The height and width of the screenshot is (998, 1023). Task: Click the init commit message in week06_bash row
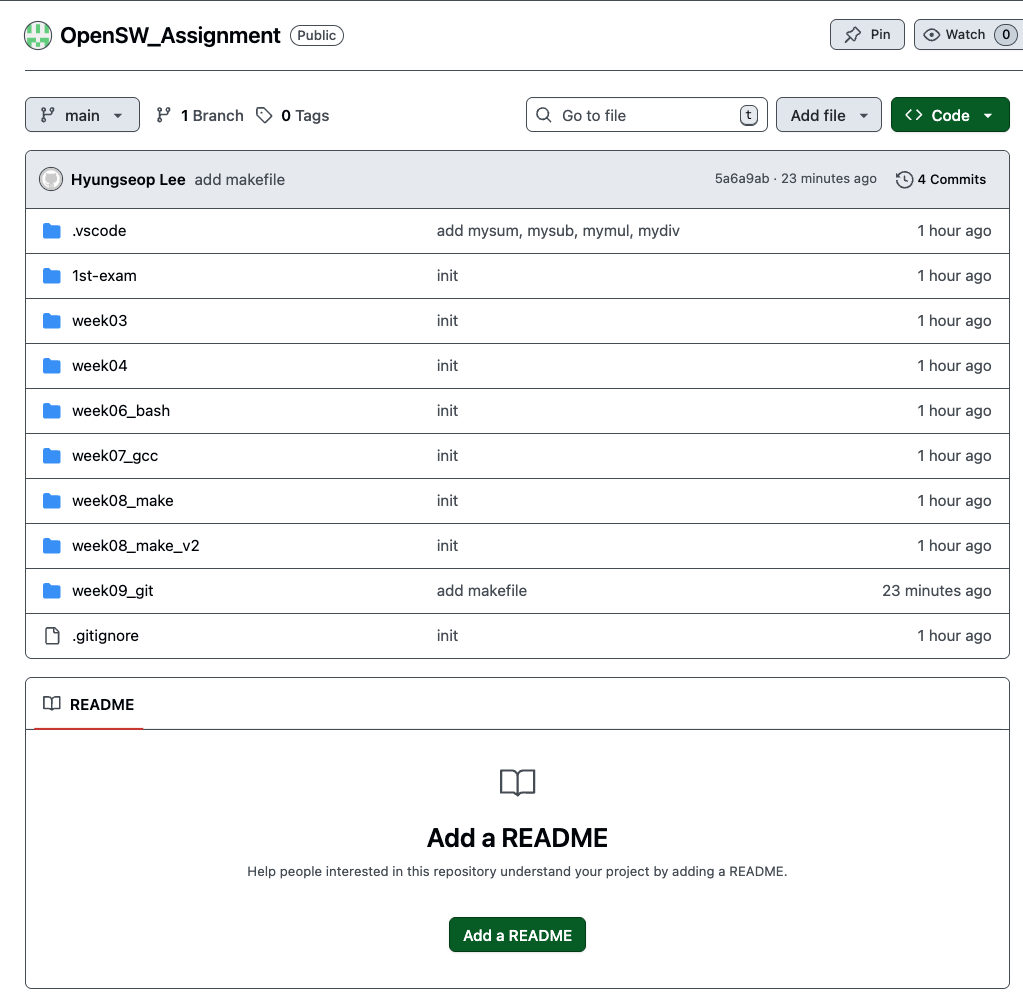pyautogui.click(x=447, y=411)
